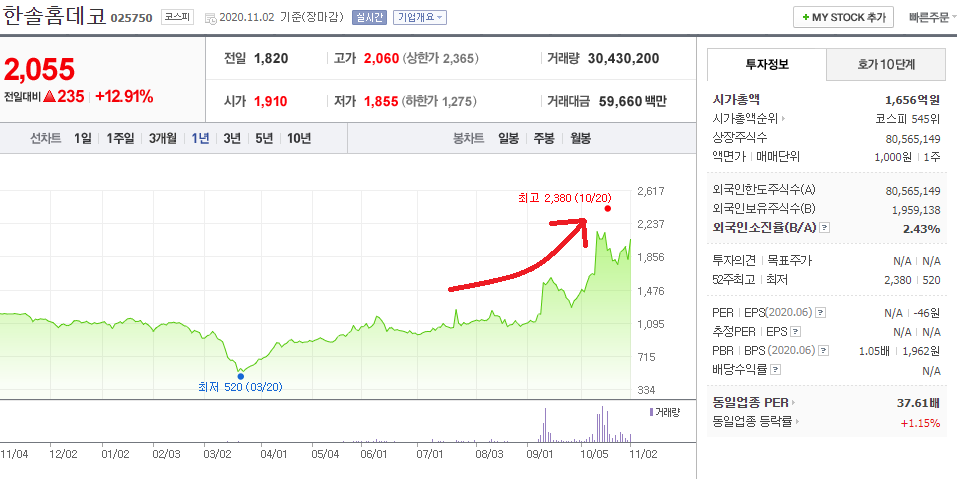960x479 pixels.
Task: Select the 1년 line chart range
Action: [200, 138]
